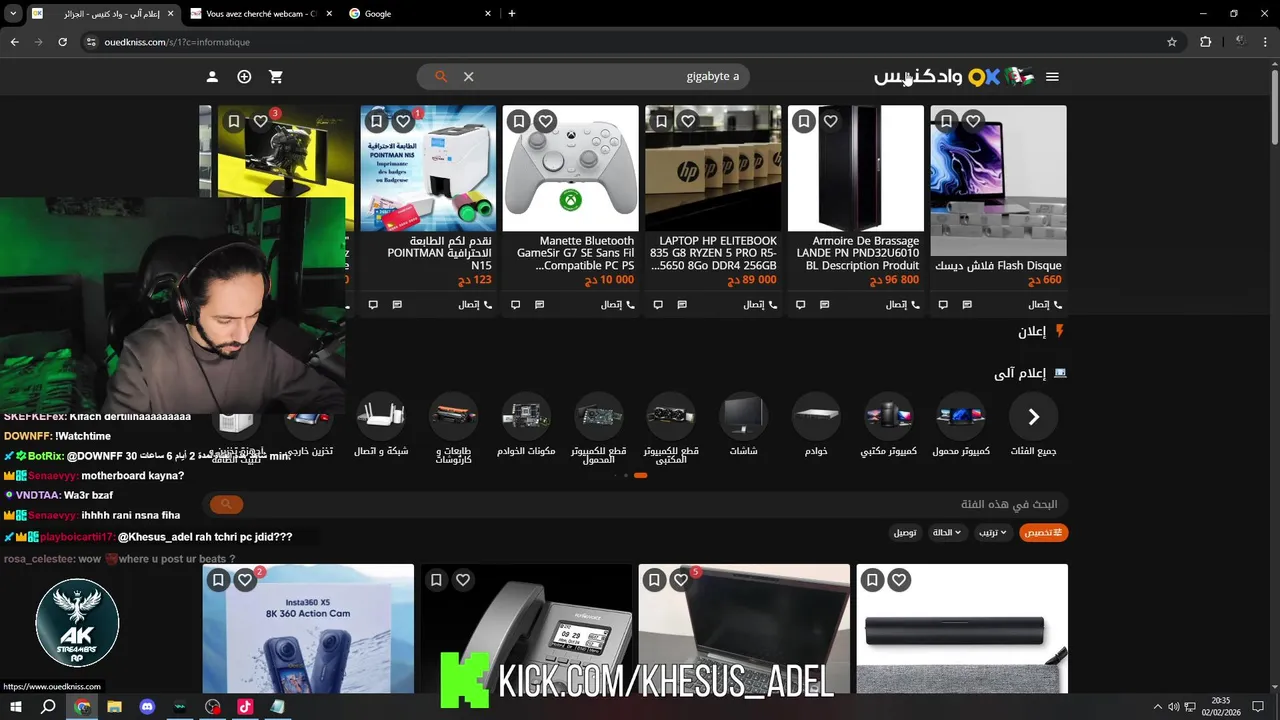This screenshot has height=720, width=1280.
Task: Call seller of the Armoire De Brassage listing
Action: (x=902, y=305)
